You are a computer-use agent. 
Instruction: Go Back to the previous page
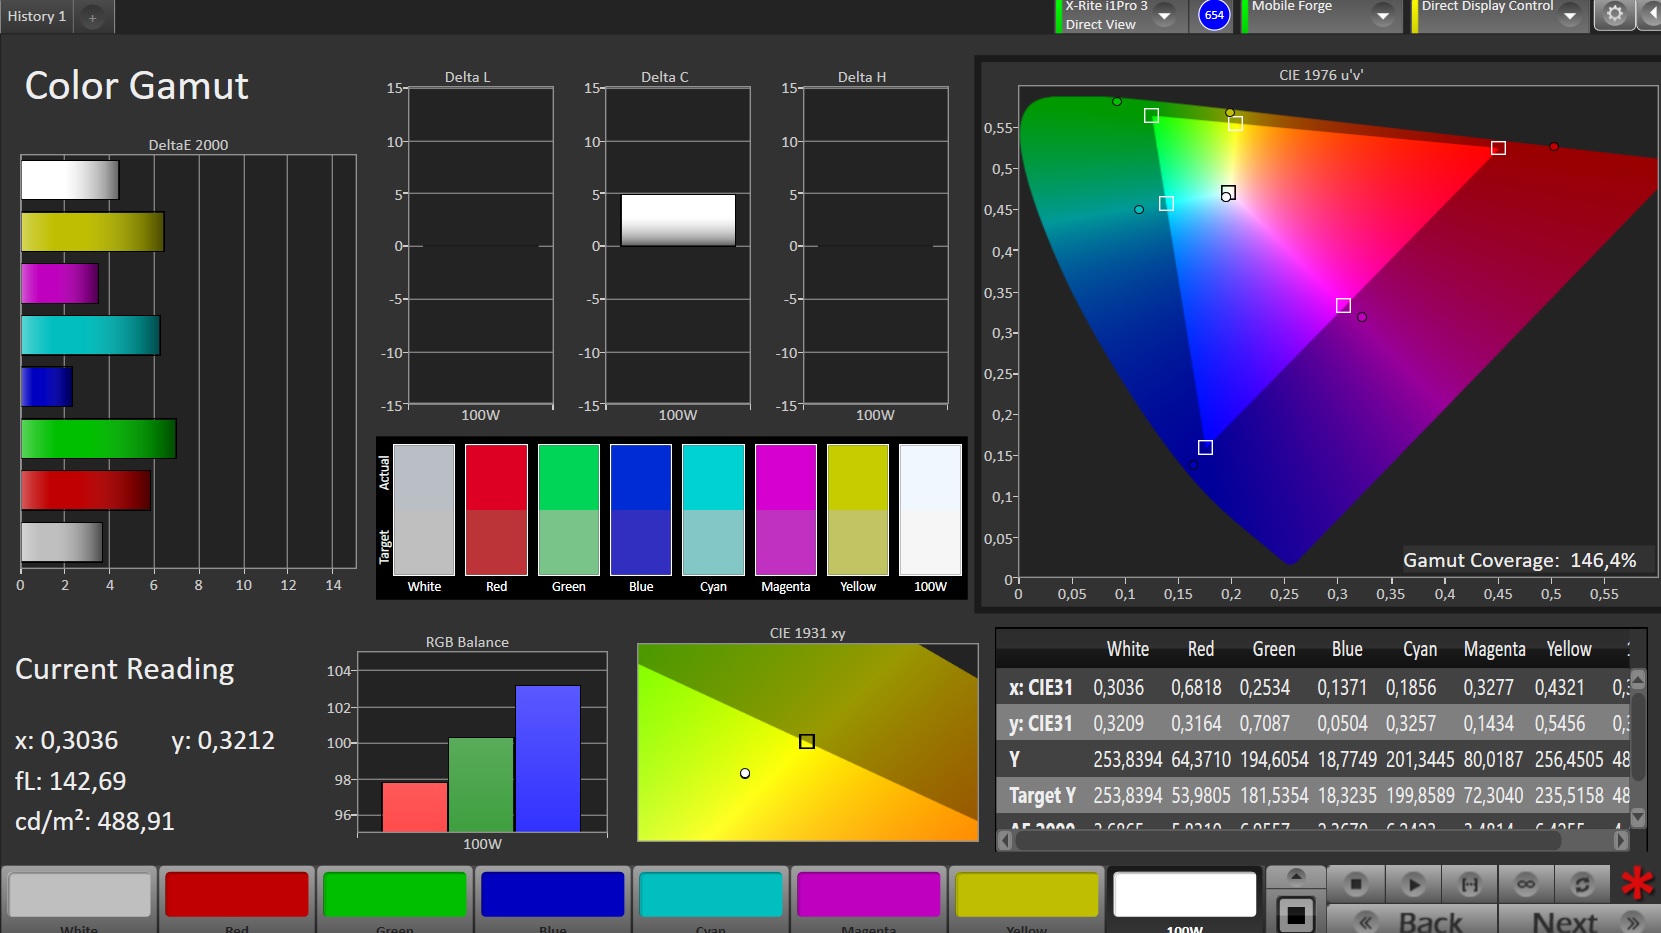(x=1412, y=920)
